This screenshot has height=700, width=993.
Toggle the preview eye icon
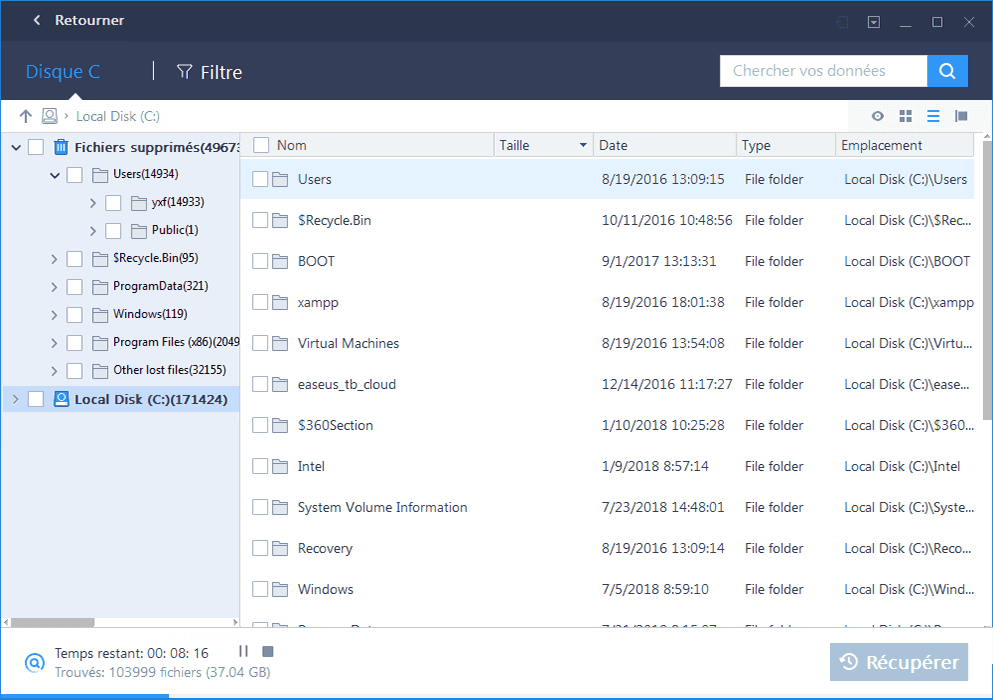tap(877, 116)
